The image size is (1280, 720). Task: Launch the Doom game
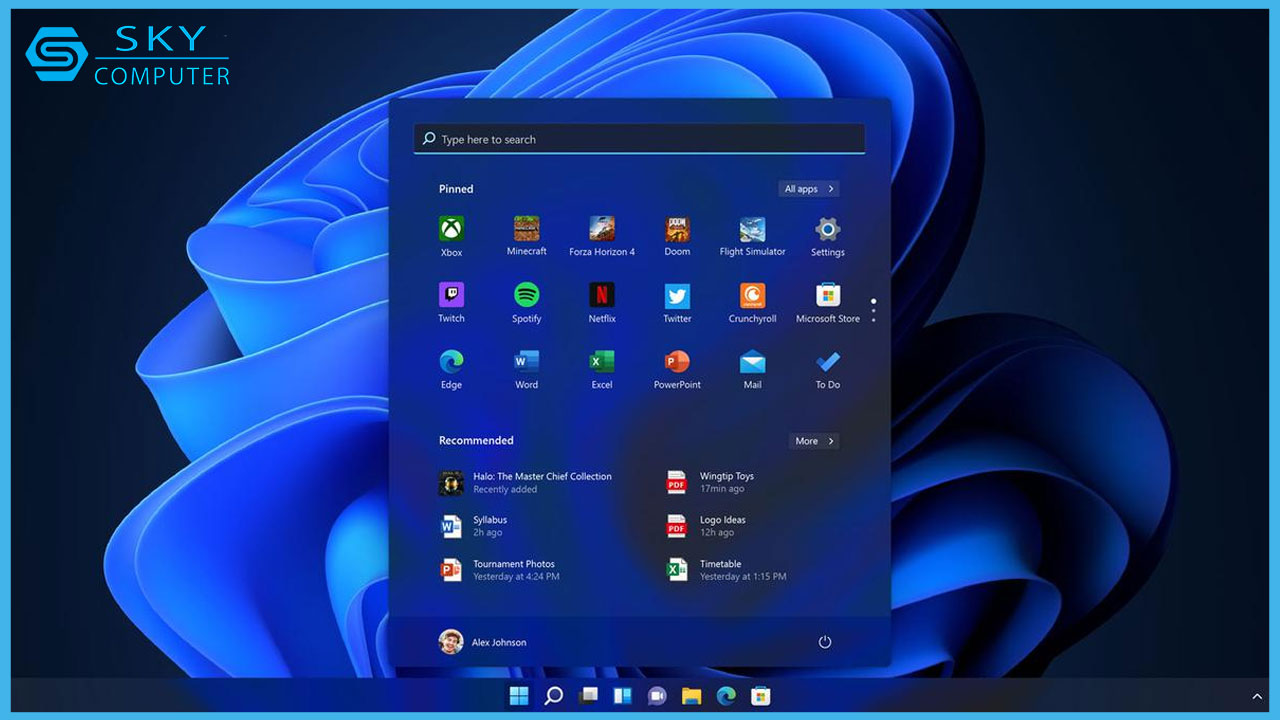[x=677, y=236]
